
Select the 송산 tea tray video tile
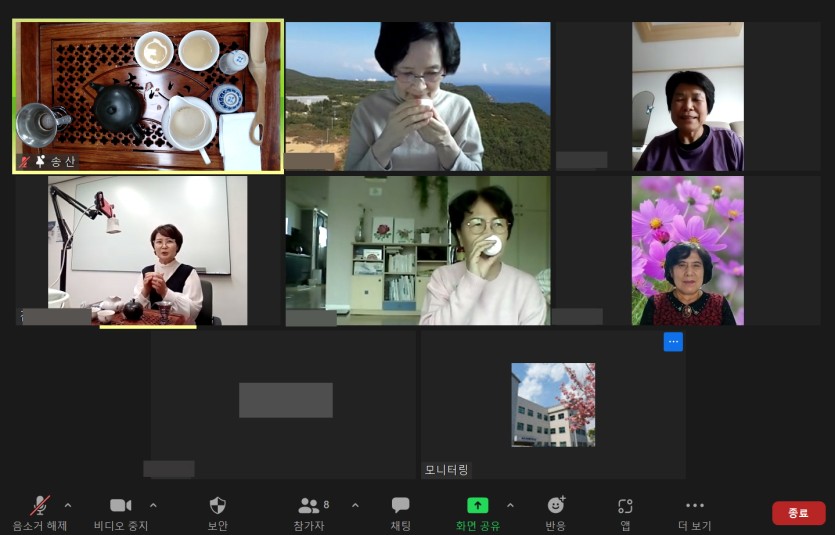tap(148, 96)
